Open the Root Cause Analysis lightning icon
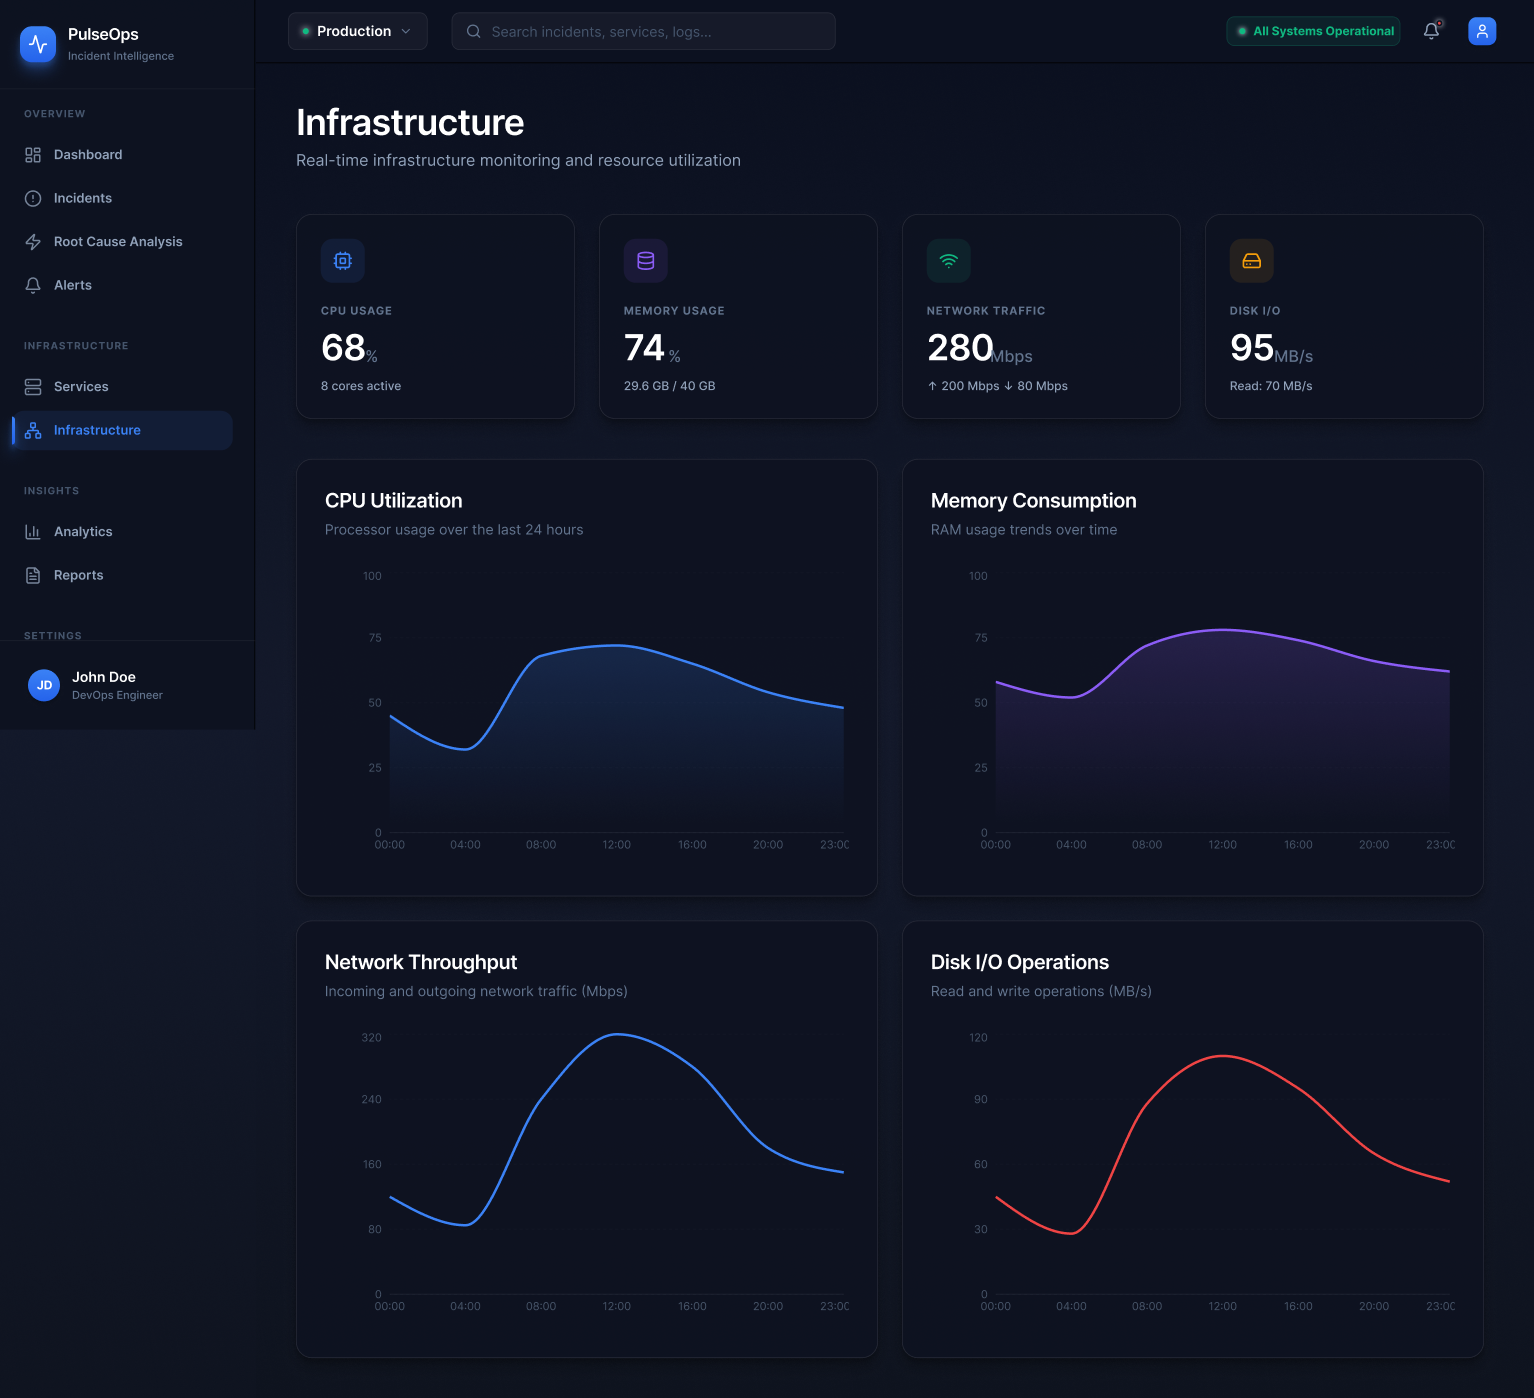Image resolution: width=1534 pixels, height=1398 pixels. [33, 241]
